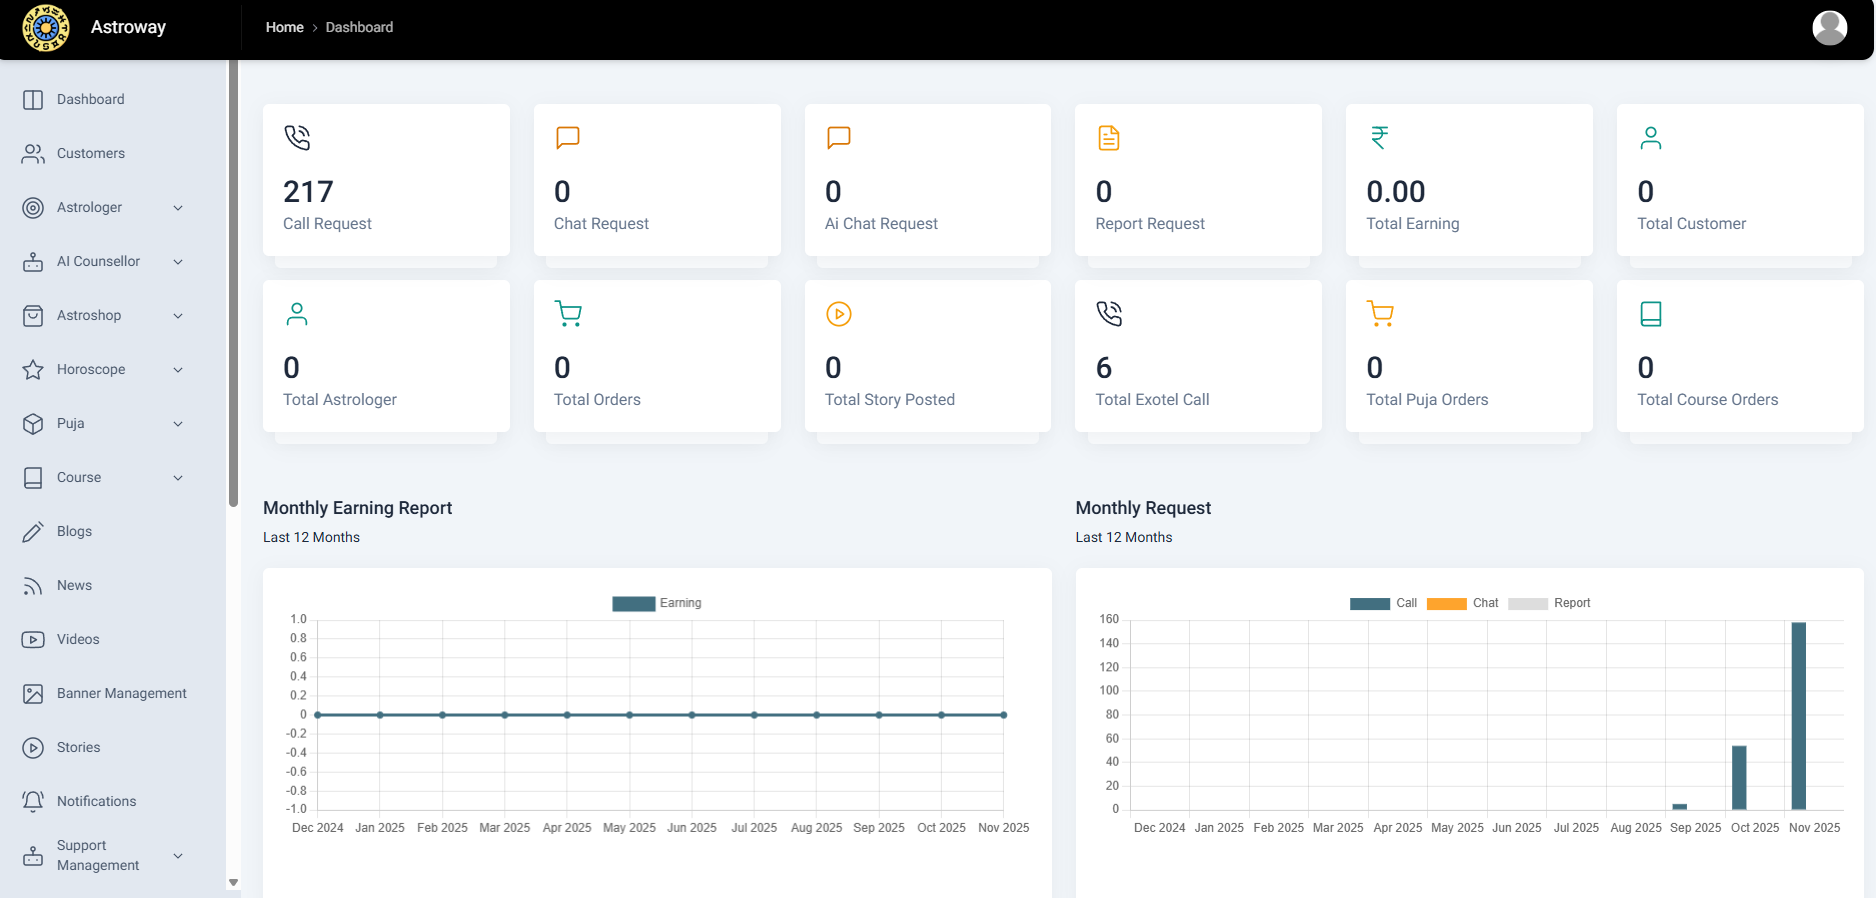Click the Astroway logo icon
The width and height of the screenshot is (1876, 898).
(x=46, y=28)
